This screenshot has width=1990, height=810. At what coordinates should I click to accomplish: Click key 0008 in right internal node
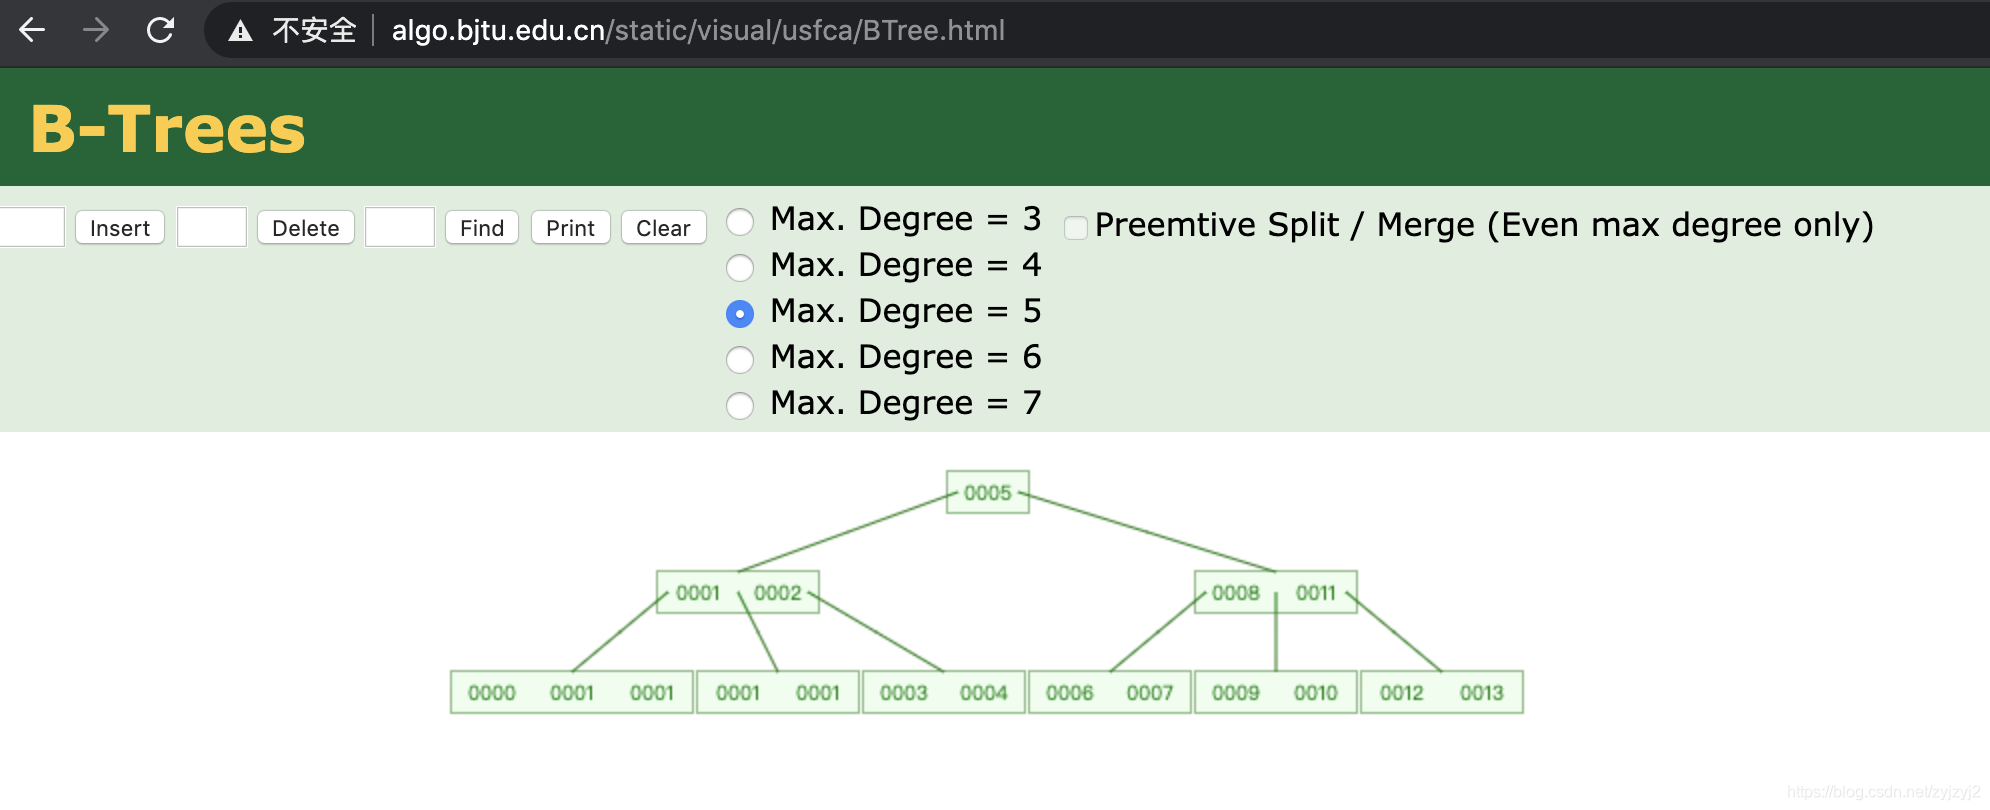[x=1236, y=593]
